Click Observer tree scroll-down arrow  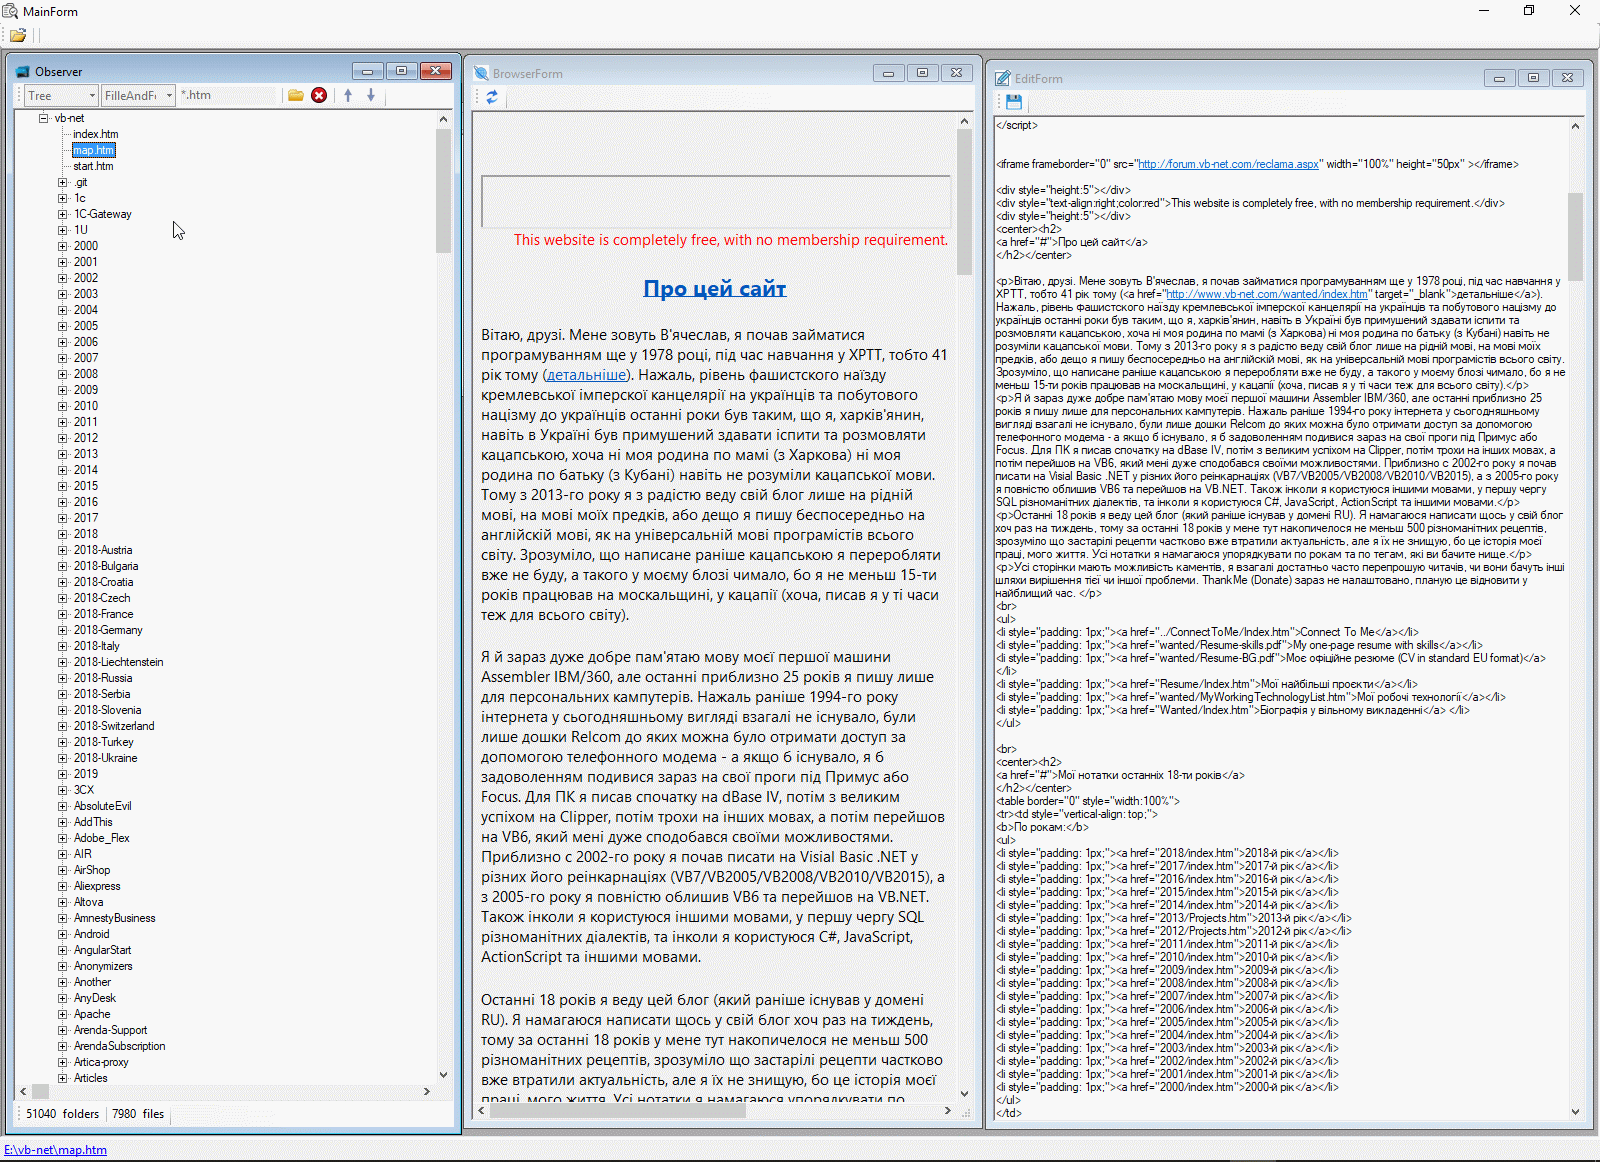(x=443, y=1076)
